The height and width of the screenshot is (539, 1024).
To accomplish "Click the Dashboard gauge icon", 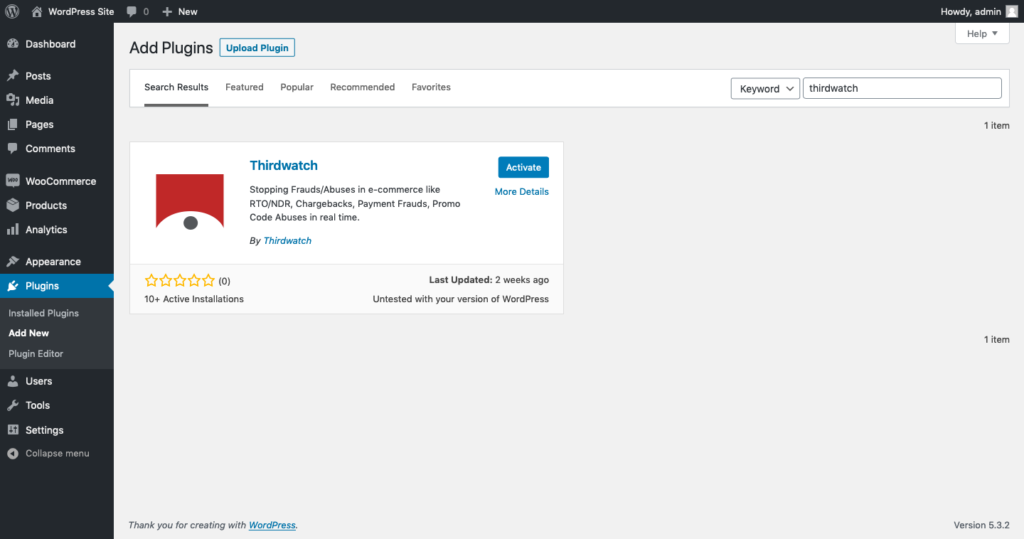I will [x=12, y=44].
